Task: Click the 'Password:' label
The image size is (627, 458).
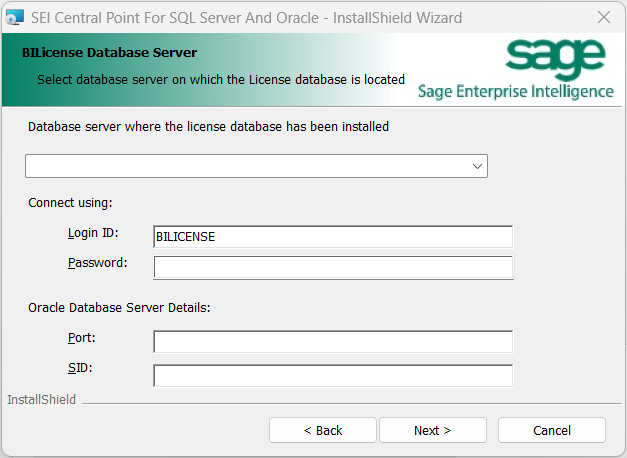Action: tap(98, 263)
